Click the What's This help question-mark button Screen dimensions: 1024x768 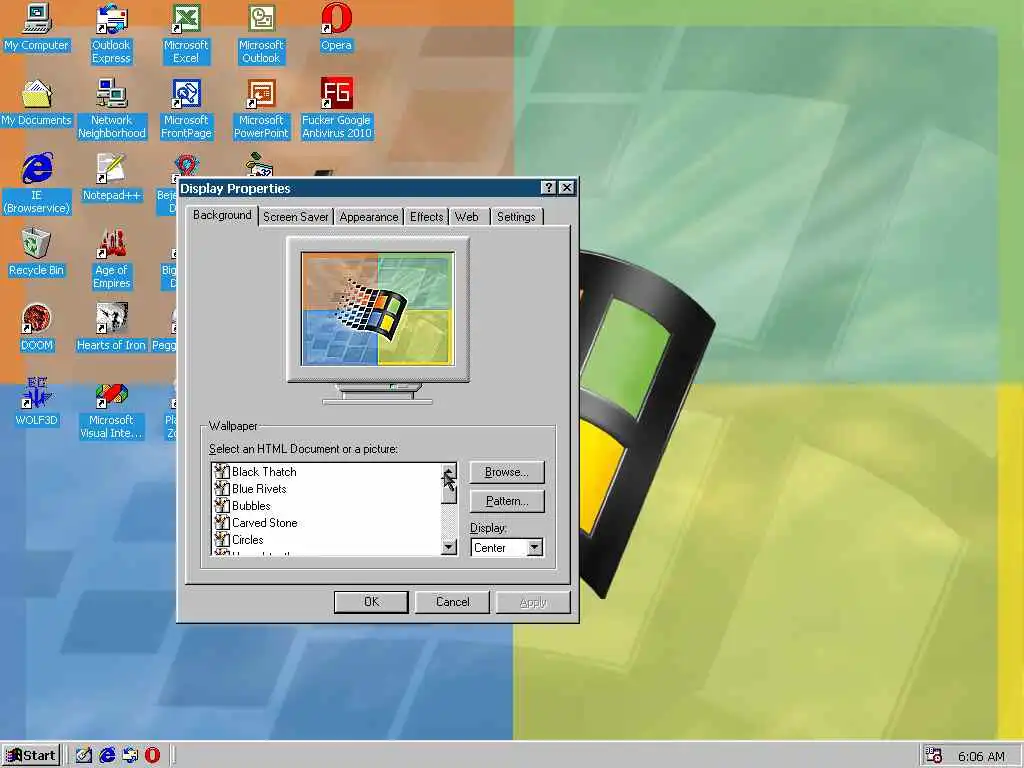point(549,188)
